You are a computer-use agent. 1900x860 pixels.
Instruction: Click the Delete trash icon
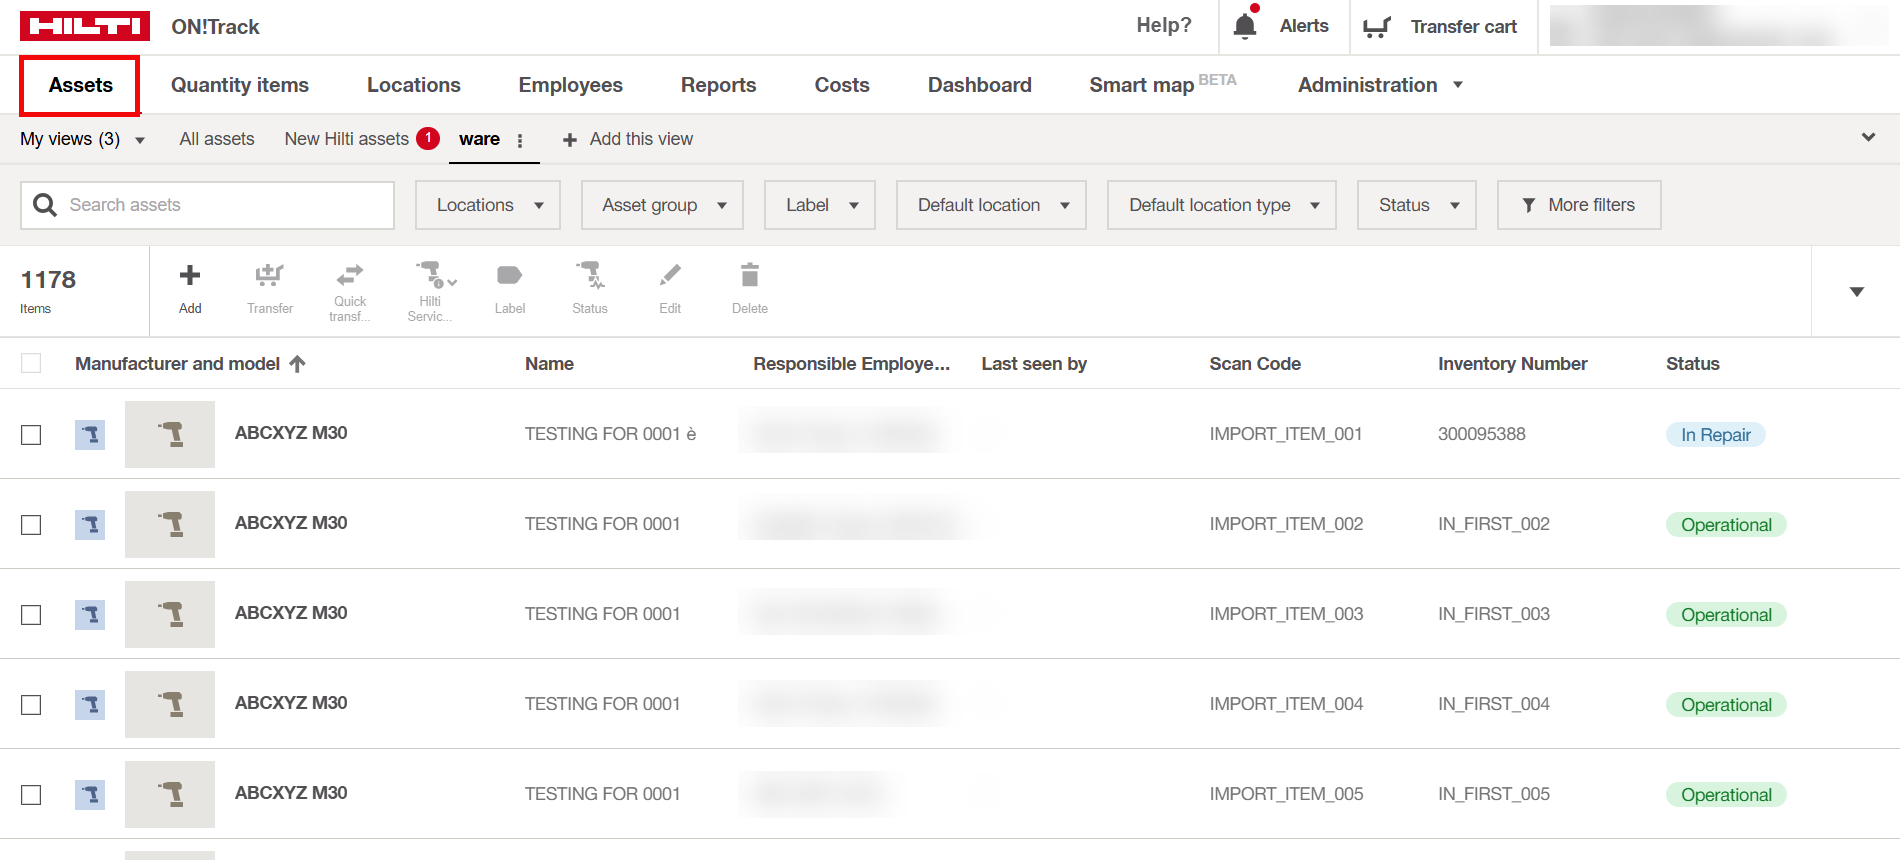click(750, 276)
